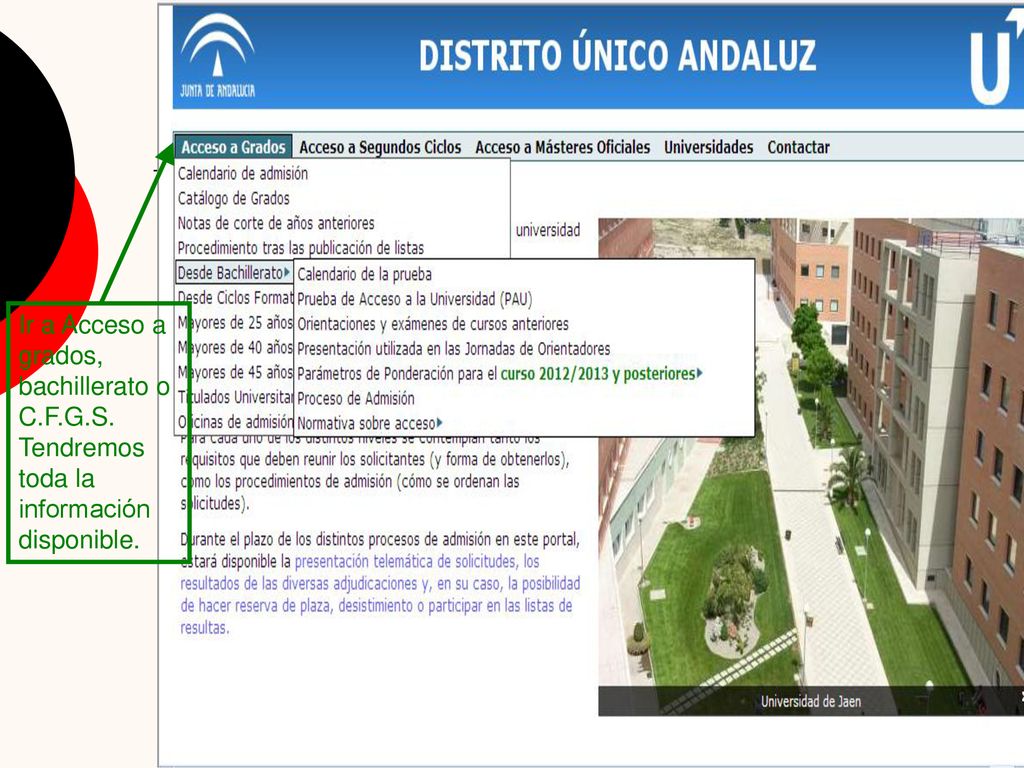Expand Parámetros de Ponderación curso 2012/2013 submenu
This screenshot has height=768, width=1024.
500,374
